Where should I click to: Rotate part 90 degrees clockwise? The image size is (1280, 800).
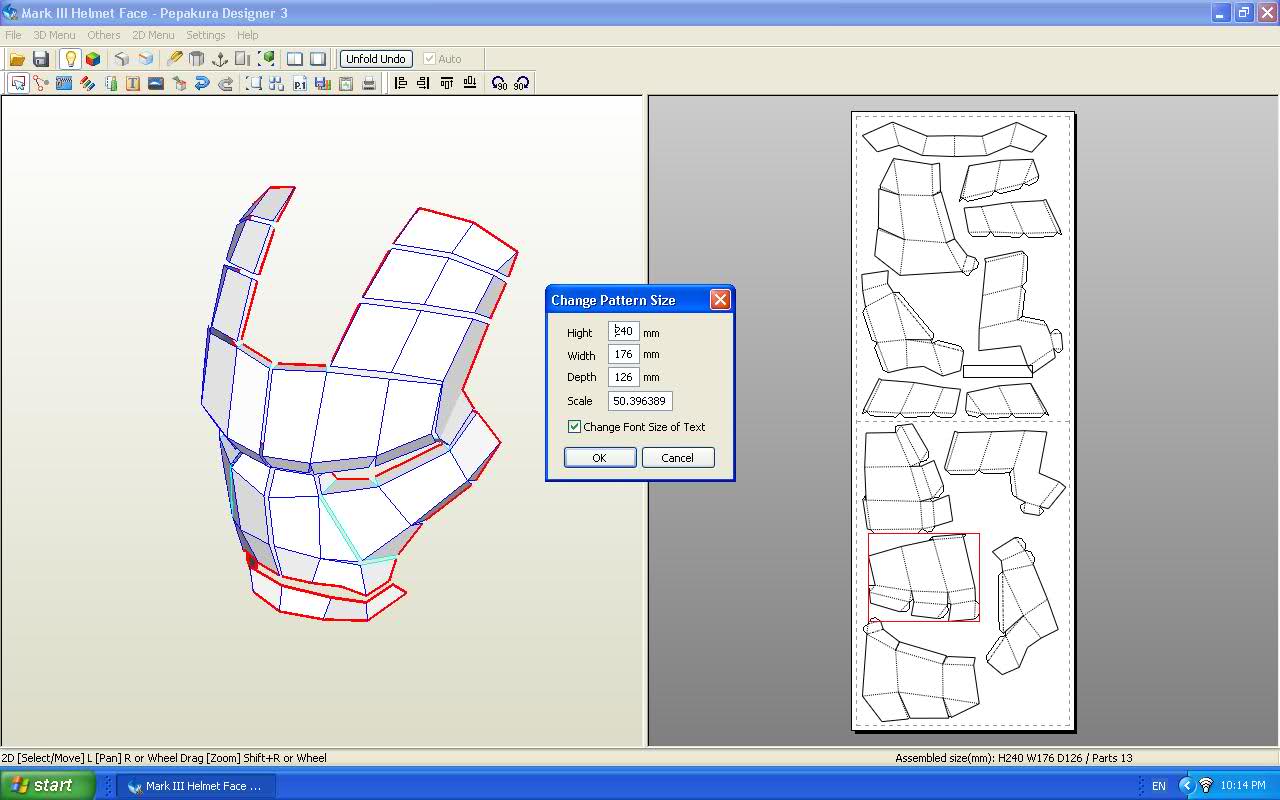point(521,84)
